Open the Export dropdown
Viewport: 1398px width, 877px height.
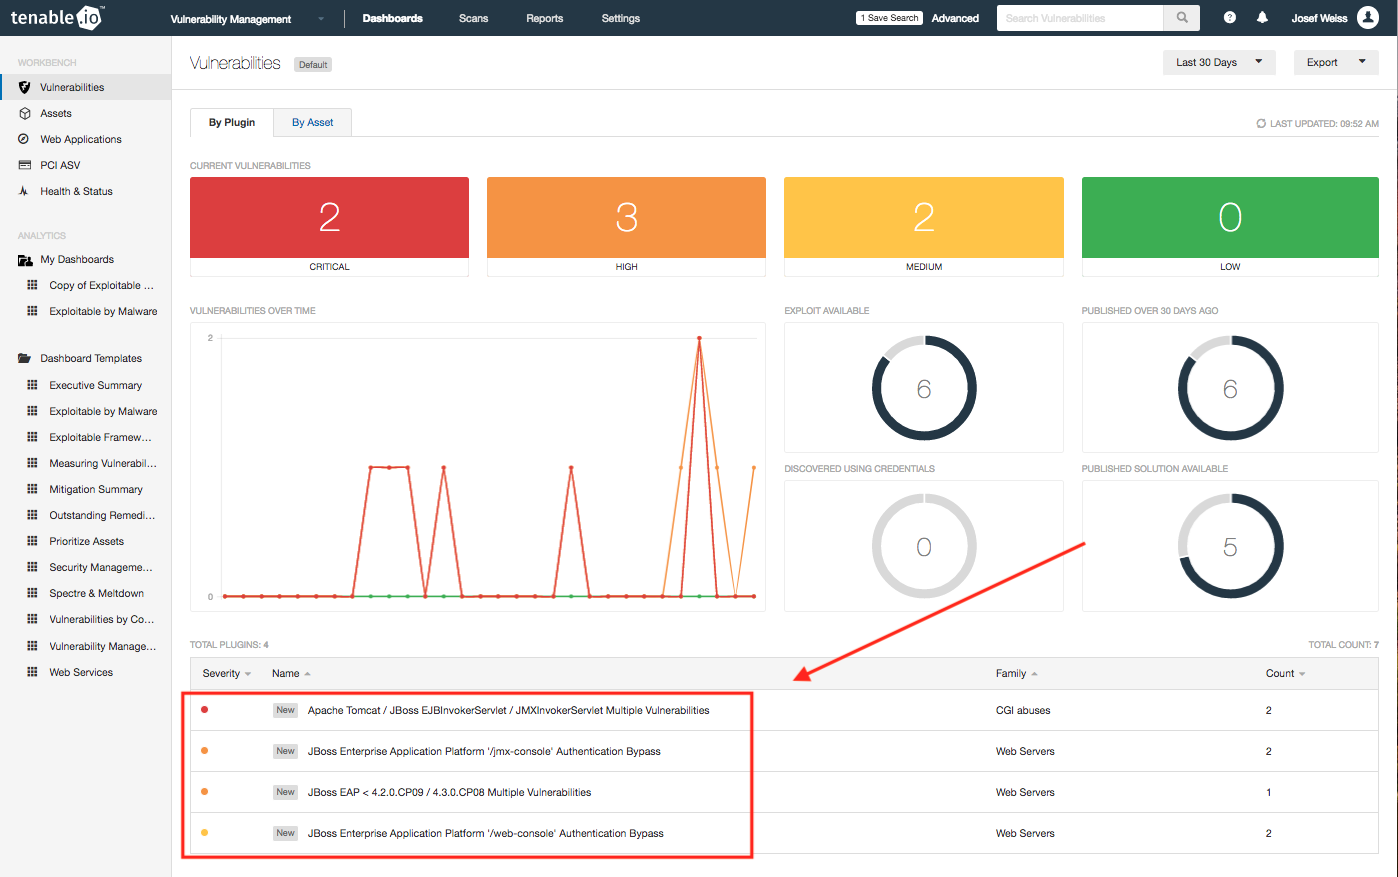tap(1336, 62)
